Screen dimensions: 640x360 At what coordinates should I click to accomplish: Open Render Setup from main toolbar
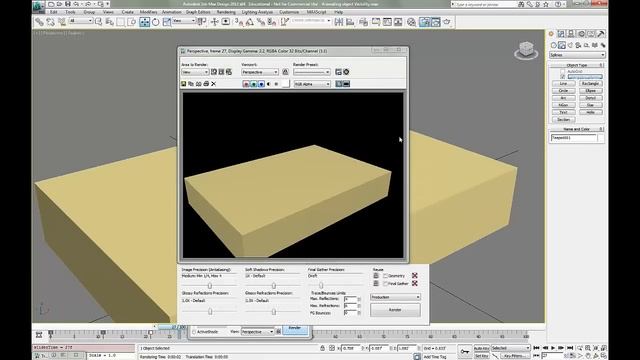424,22
